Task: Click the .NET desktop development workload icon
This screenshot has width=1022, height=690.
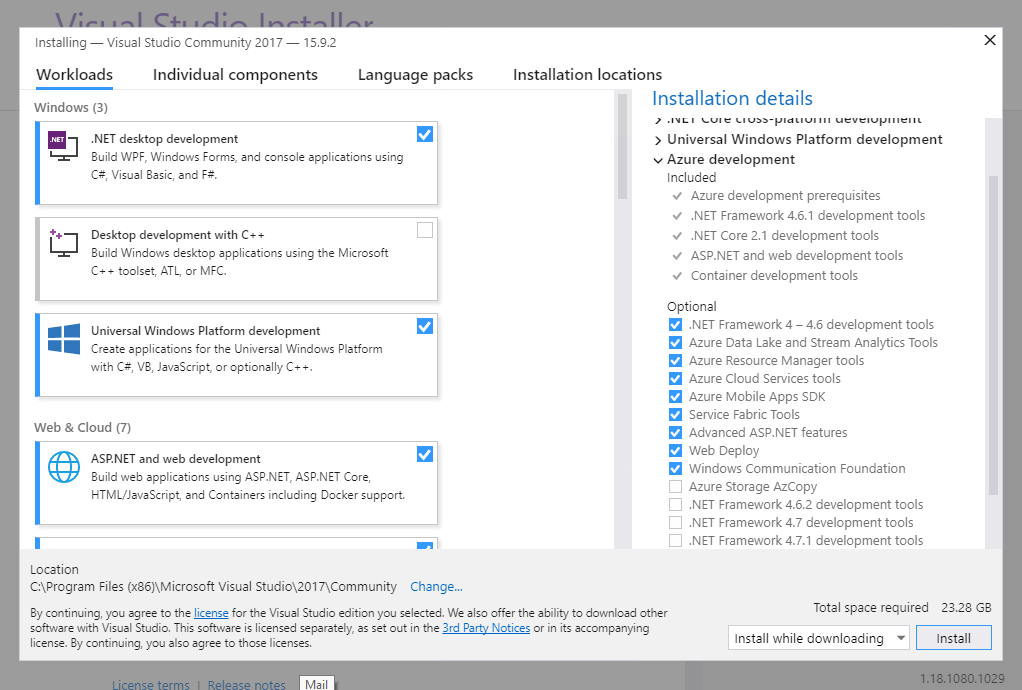Action: [63, 147]
